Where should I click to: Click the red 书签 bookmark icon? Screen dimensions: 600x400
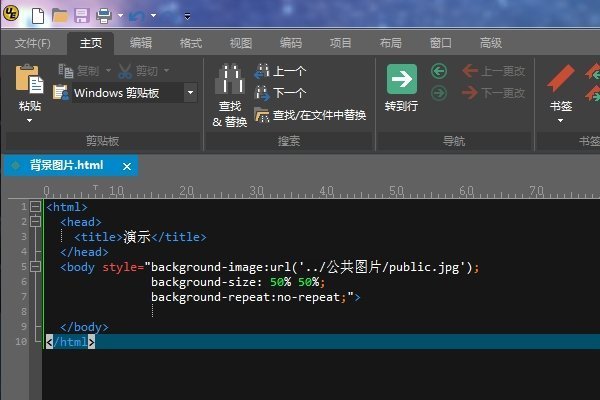pos(561,78)
